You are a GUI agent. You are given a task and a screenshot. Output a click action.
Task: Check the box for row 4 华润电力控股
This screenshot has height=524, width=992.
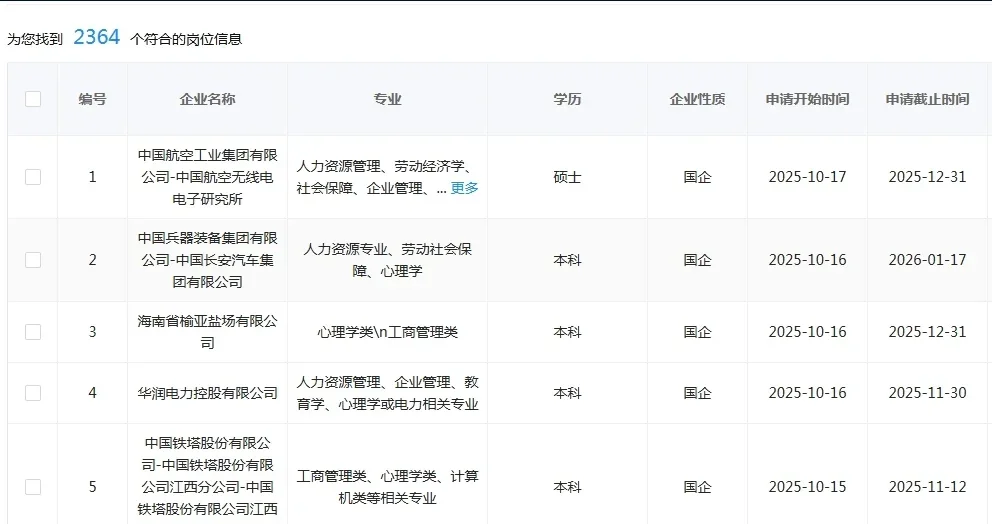33,393
